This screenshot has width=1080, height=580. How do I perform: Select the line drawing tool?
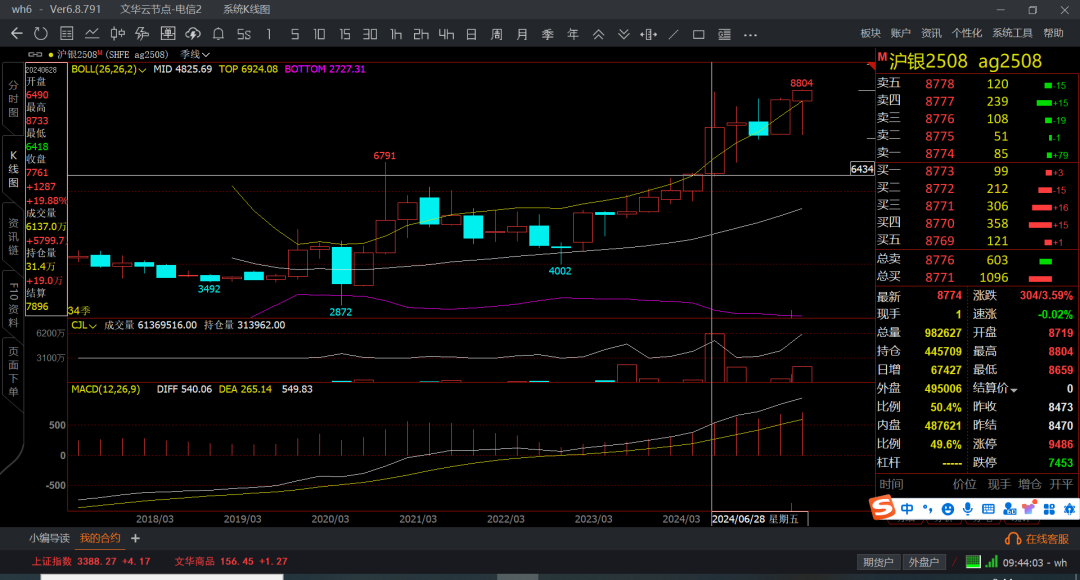[674, 34]
